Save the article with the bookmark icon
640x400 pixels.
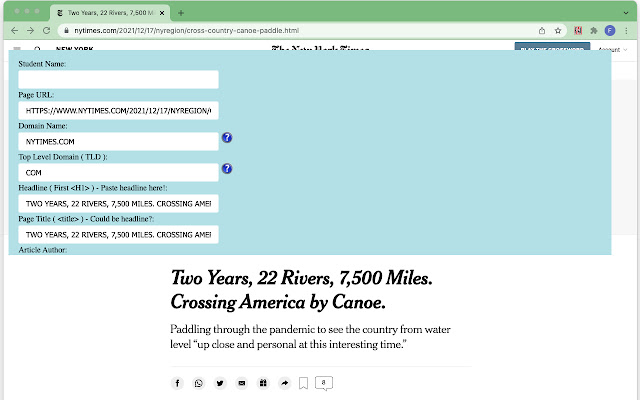coord(303,383)
